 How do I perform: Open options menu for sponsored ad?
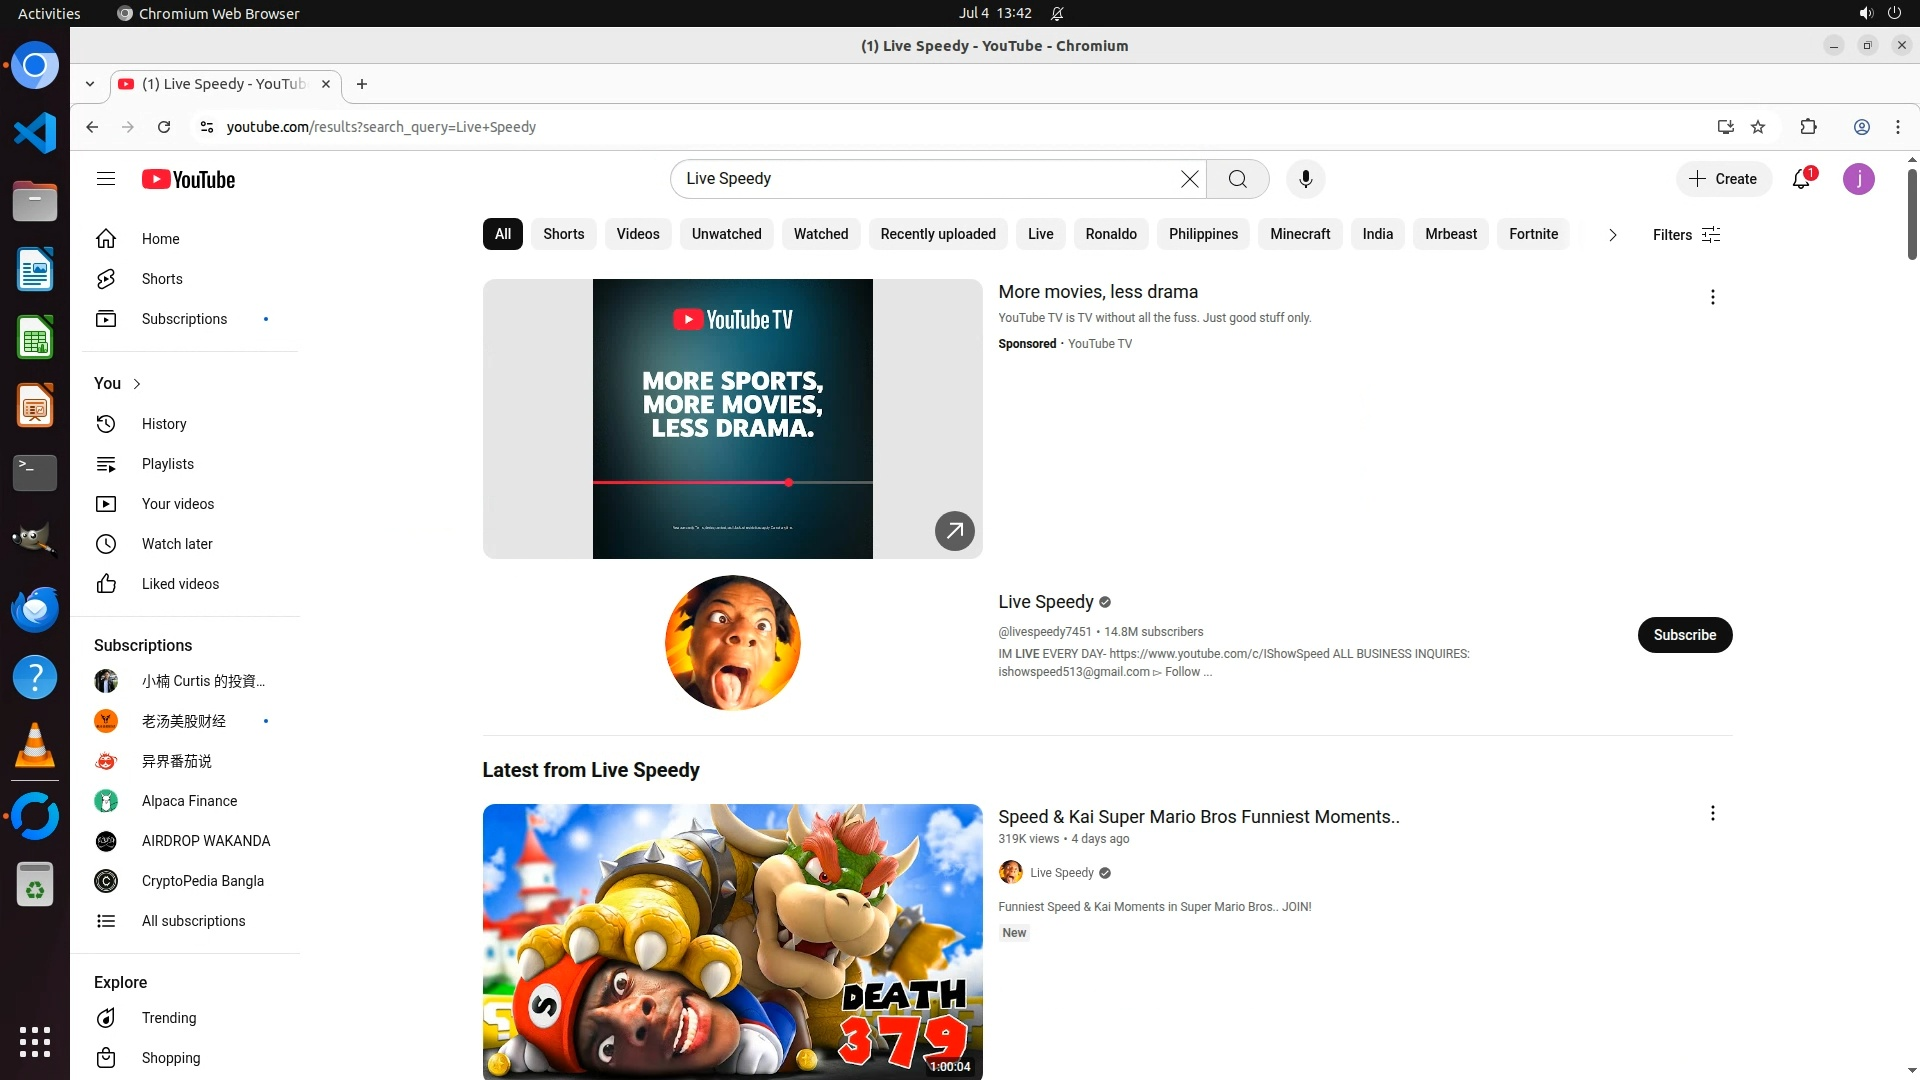[1712, 297]
